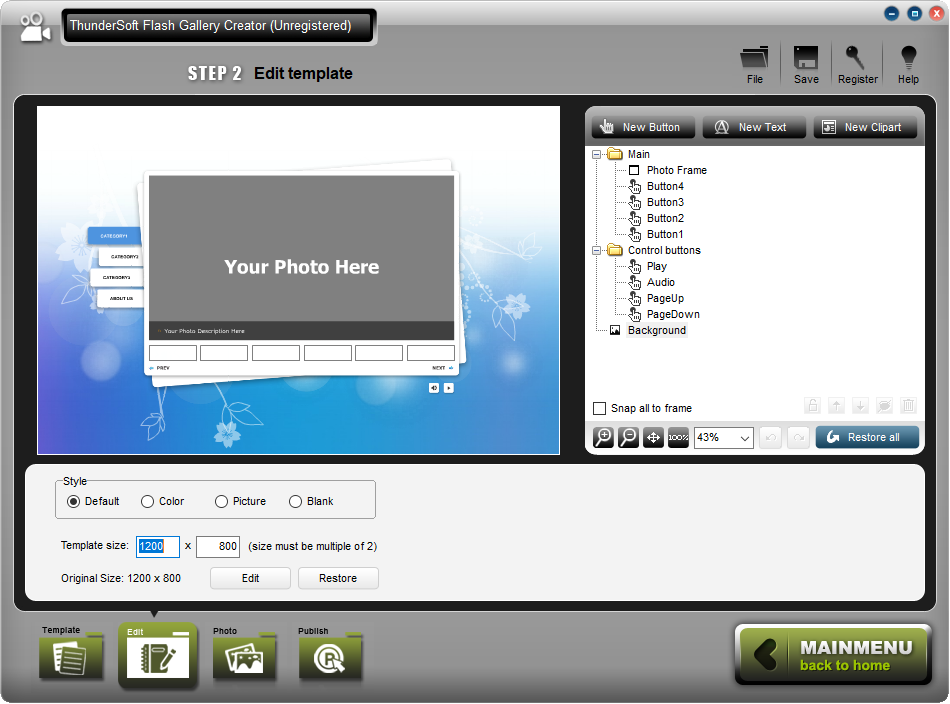950x704 pixels.
Task: Reset zoom with the 100% icon
Action: (x=678, y=437)
